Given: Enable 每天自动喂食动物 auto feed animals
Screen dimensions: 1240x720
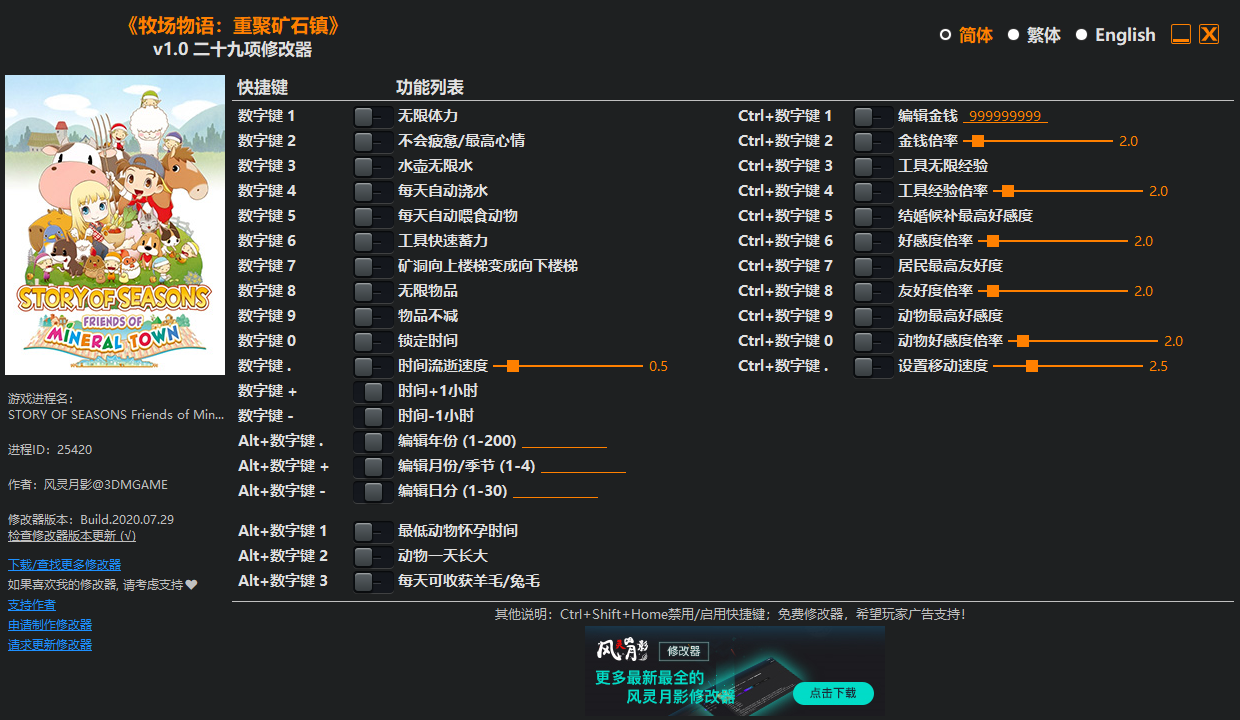Looking at the screenshot, I should (x=372, y=215).
